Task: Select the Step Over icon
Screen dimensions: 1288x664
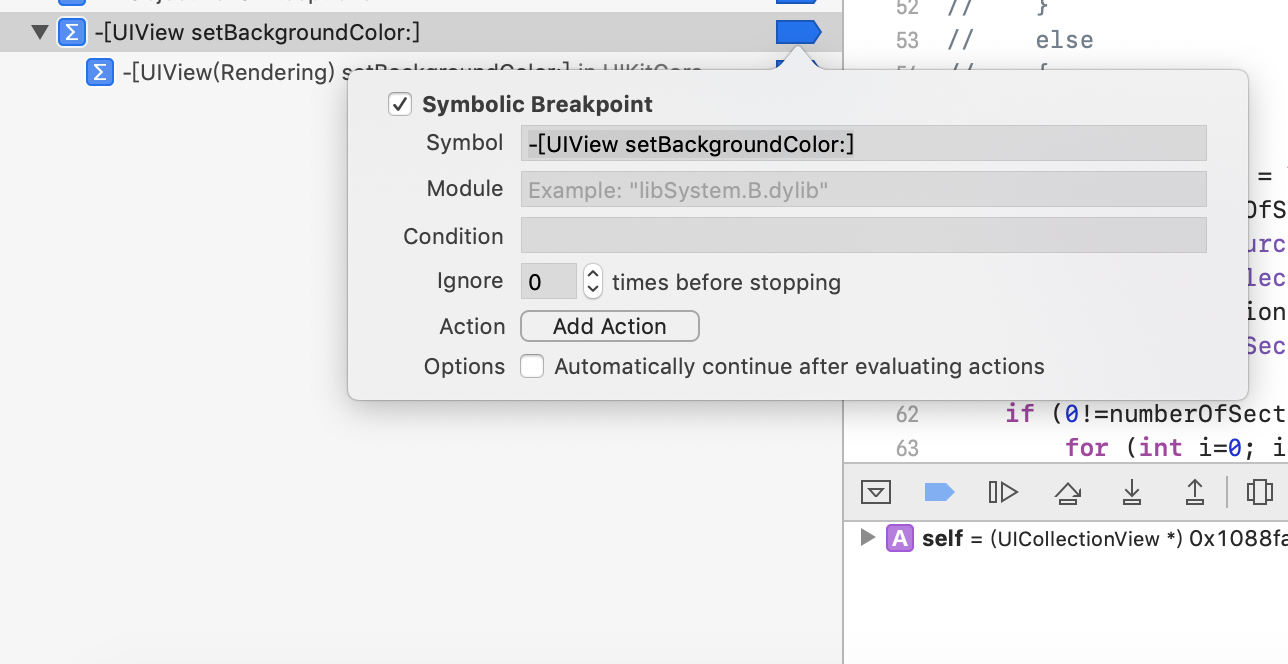Action: click(x=1068, y=492)
